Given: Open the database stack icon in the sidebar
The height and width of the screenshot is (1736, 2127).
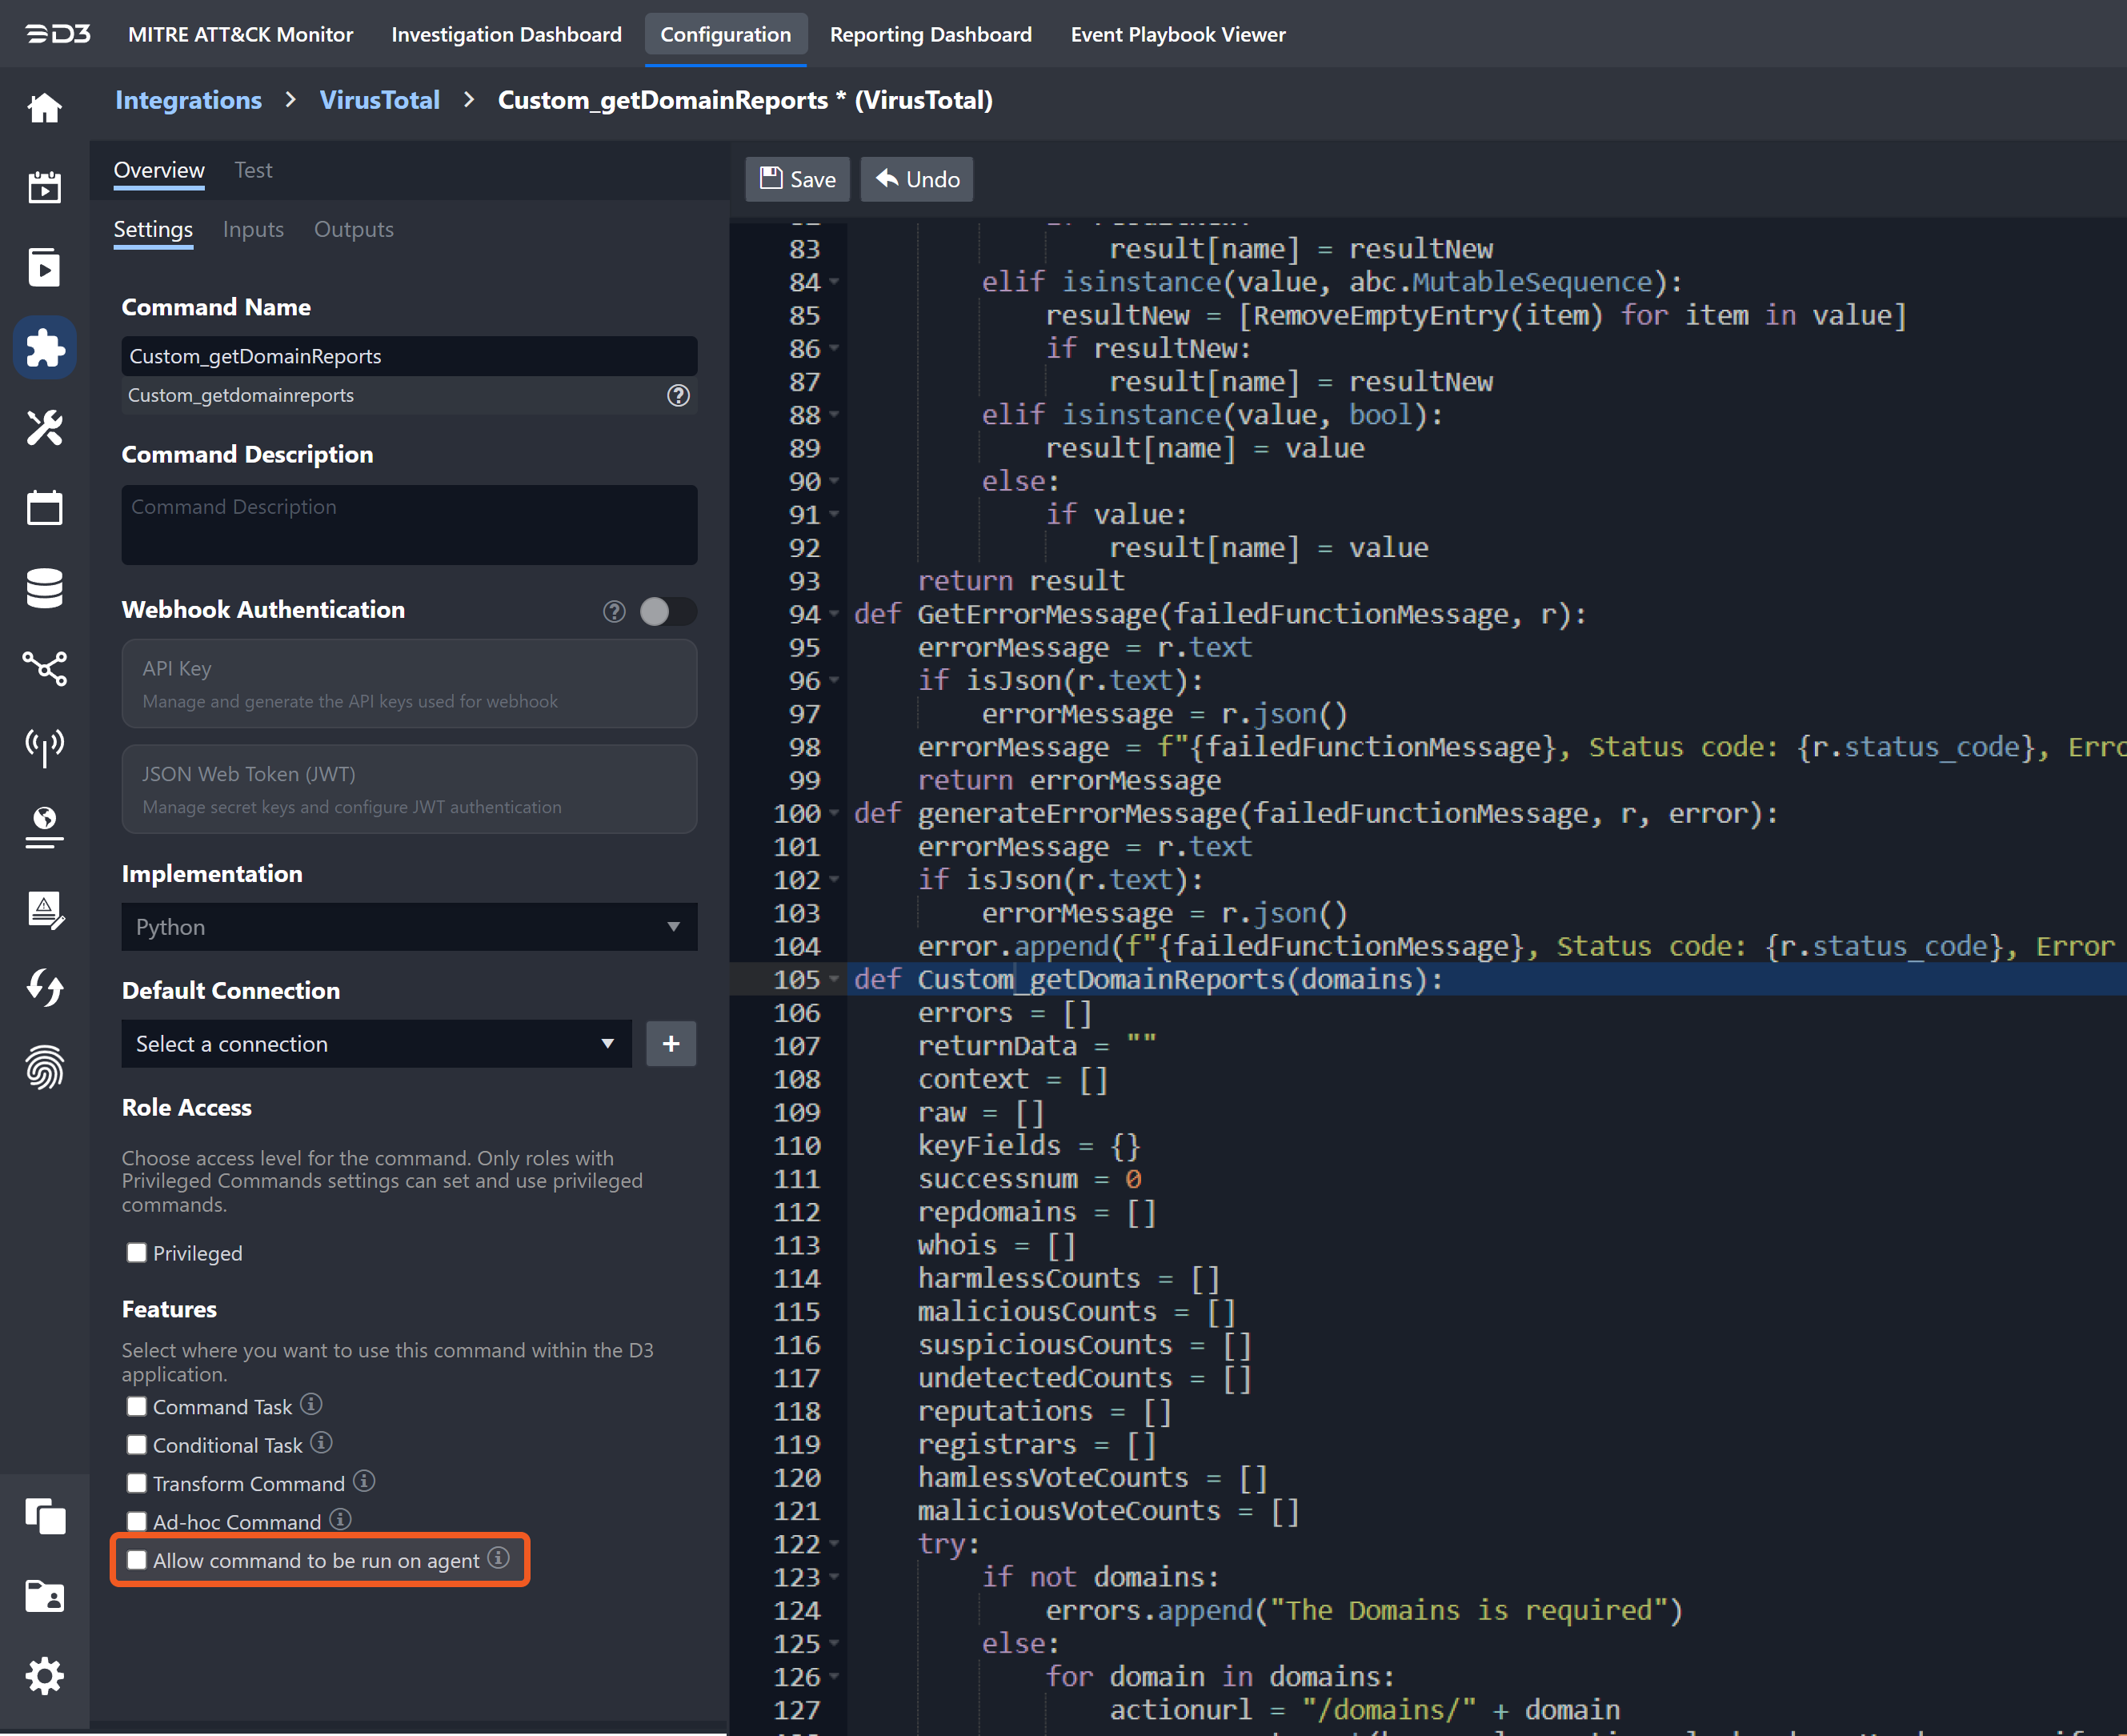Looking at the screenshot, I should pos(44,588).
